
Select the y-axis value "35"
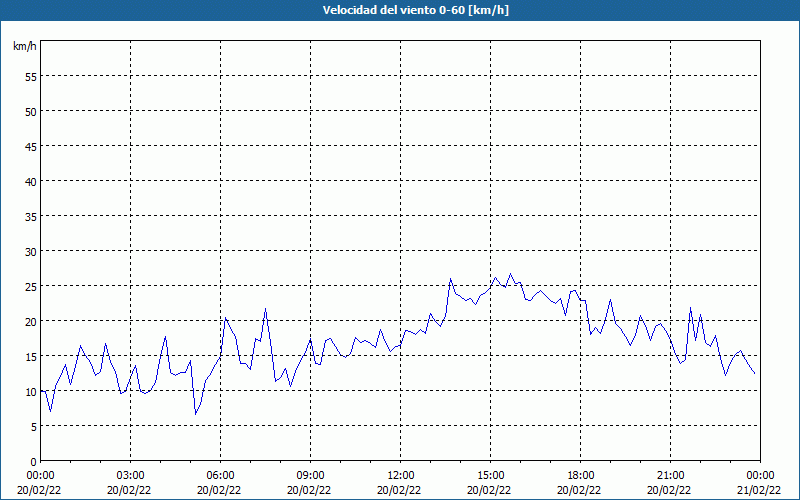31,217
